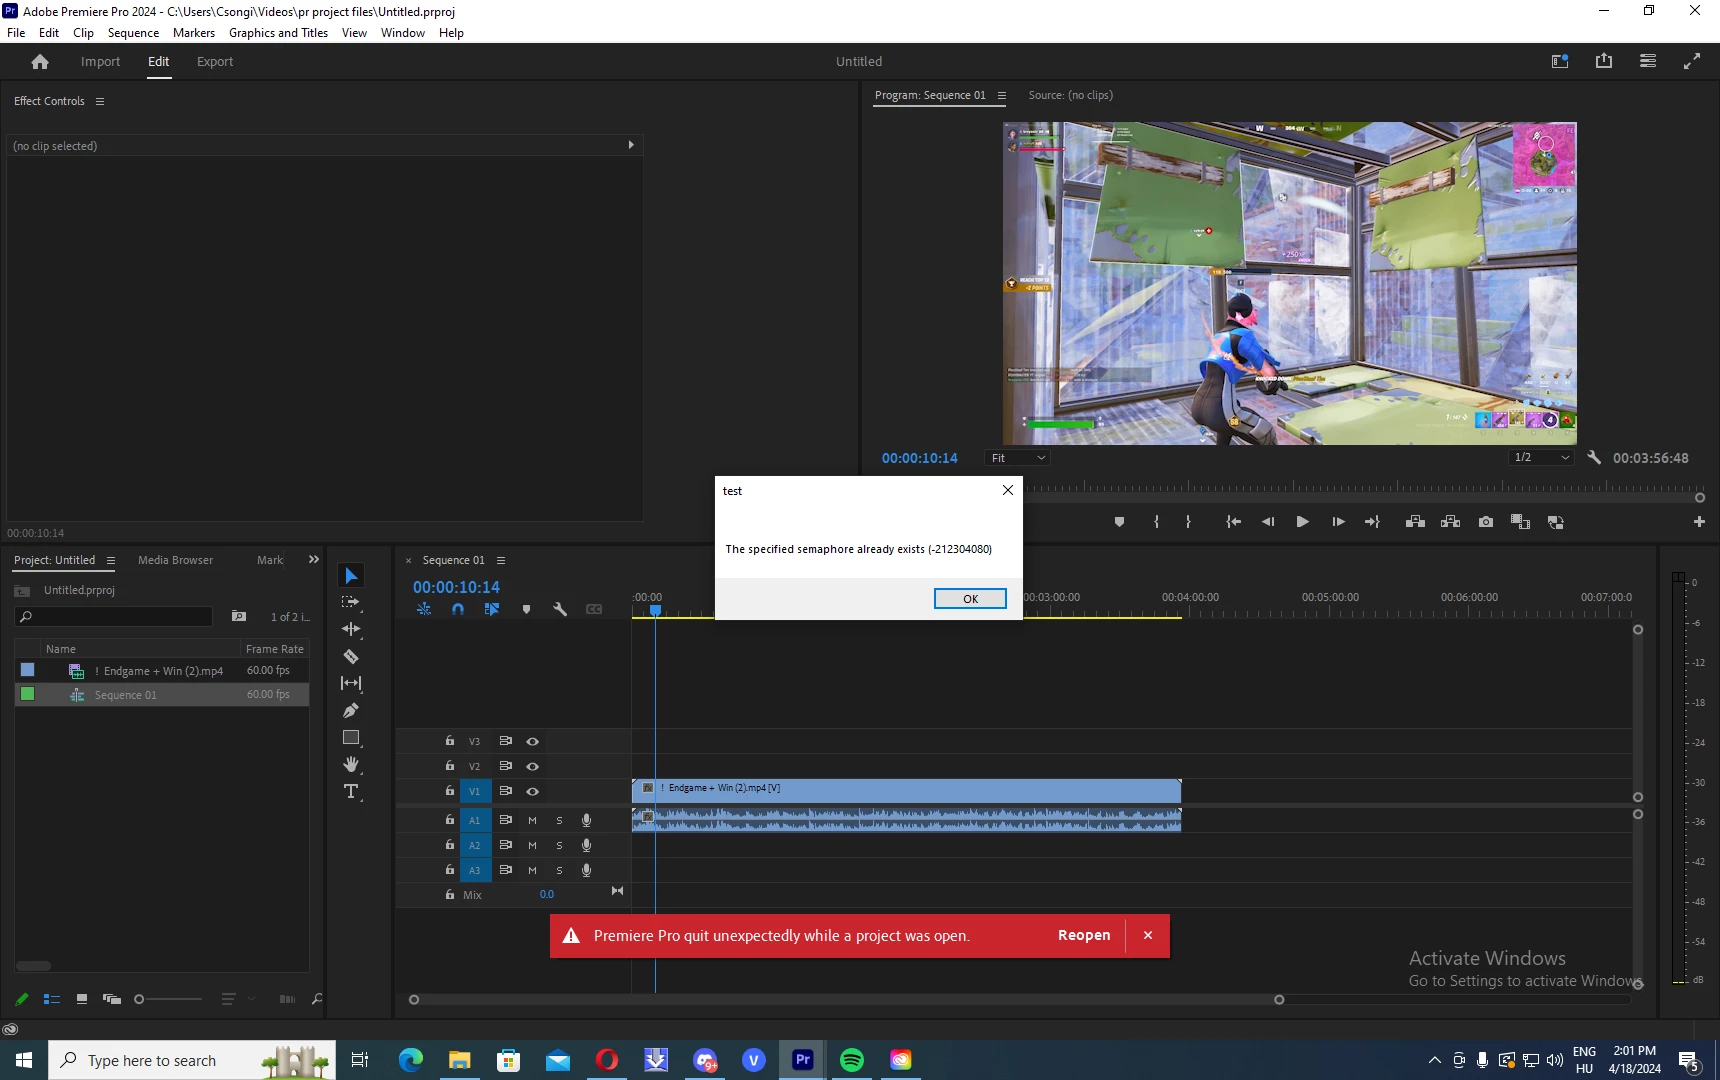Toggle Snap in timeline
The width and height of the screenshot is (1720, 1080).
458,609
